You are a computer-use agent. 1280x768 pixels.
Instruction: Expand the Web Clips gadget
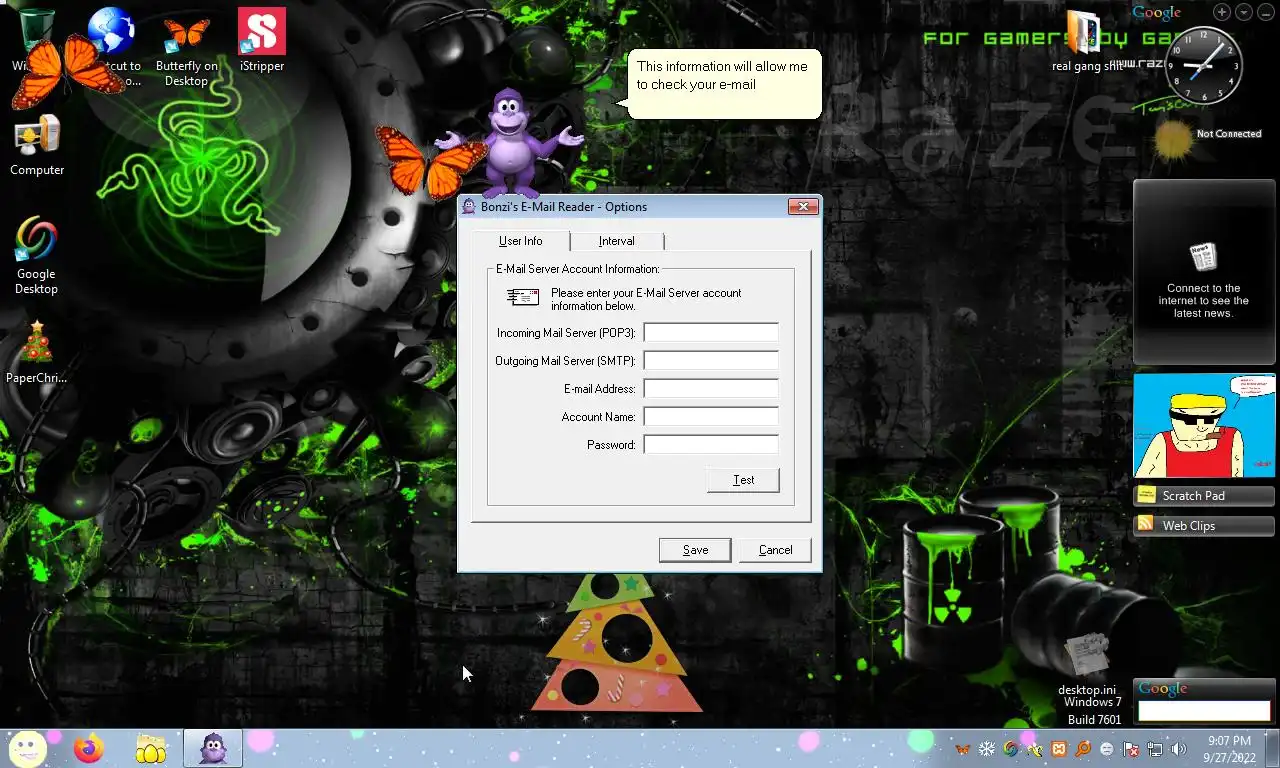(x=1204, y=526)
